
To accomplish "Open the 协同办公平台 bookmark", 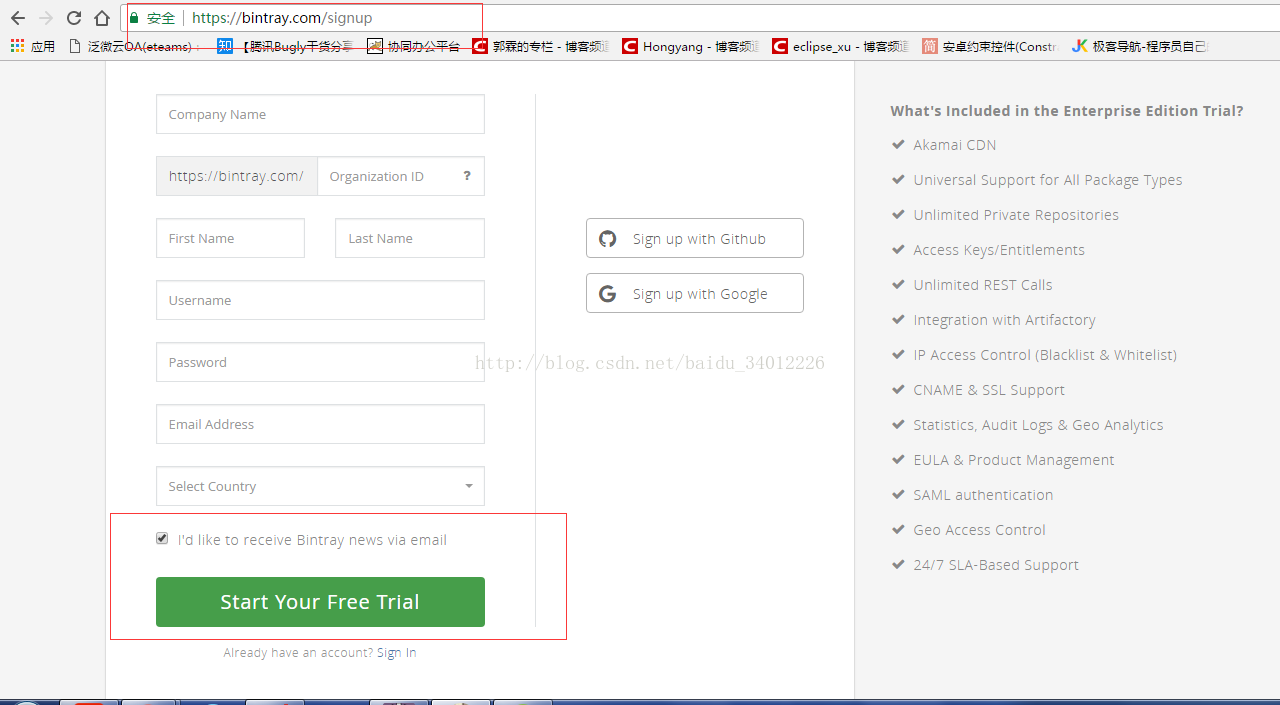I will tap(414, 46).
